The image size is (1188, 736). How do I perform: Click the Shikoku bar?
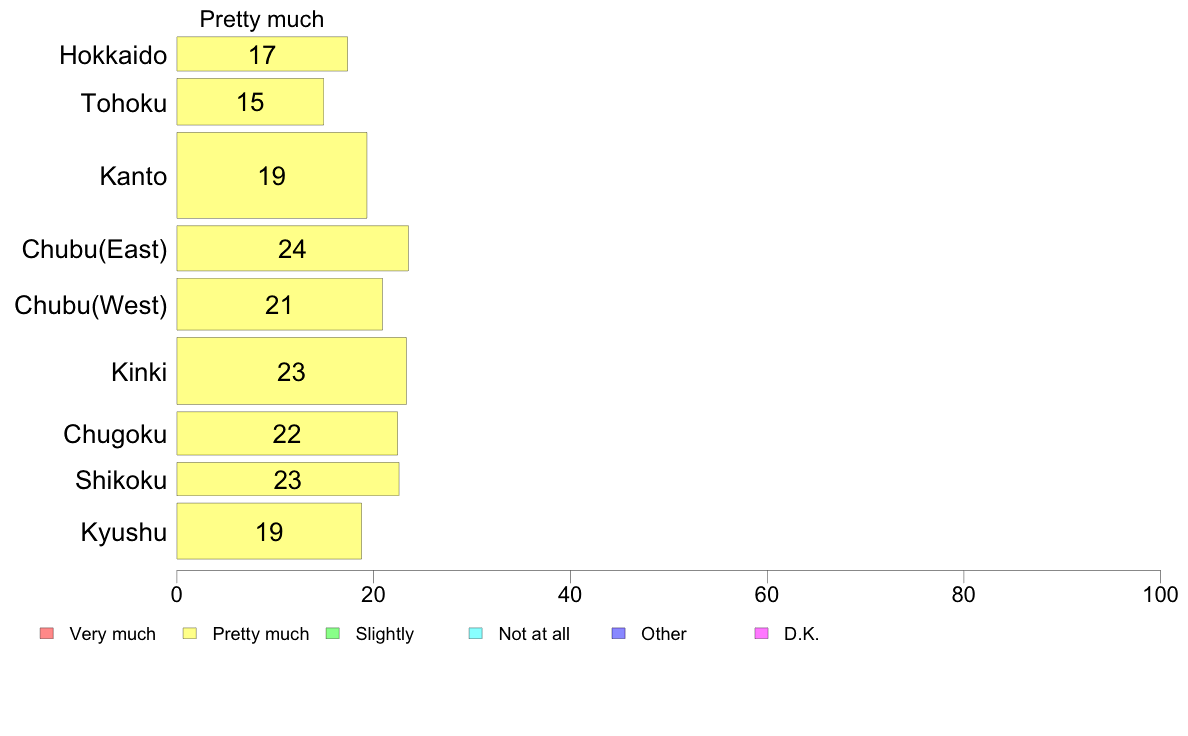pyautogui.click(x=288, y=479)
